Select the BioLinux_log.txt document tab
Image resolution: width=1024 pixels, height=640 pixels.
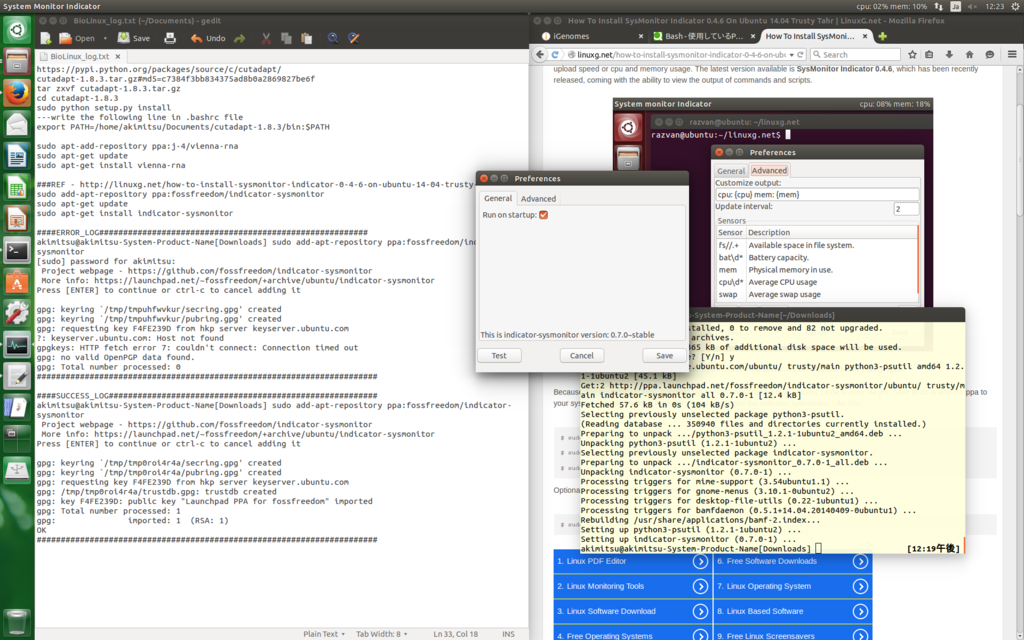pyautogui.click(x=80, y=57)
